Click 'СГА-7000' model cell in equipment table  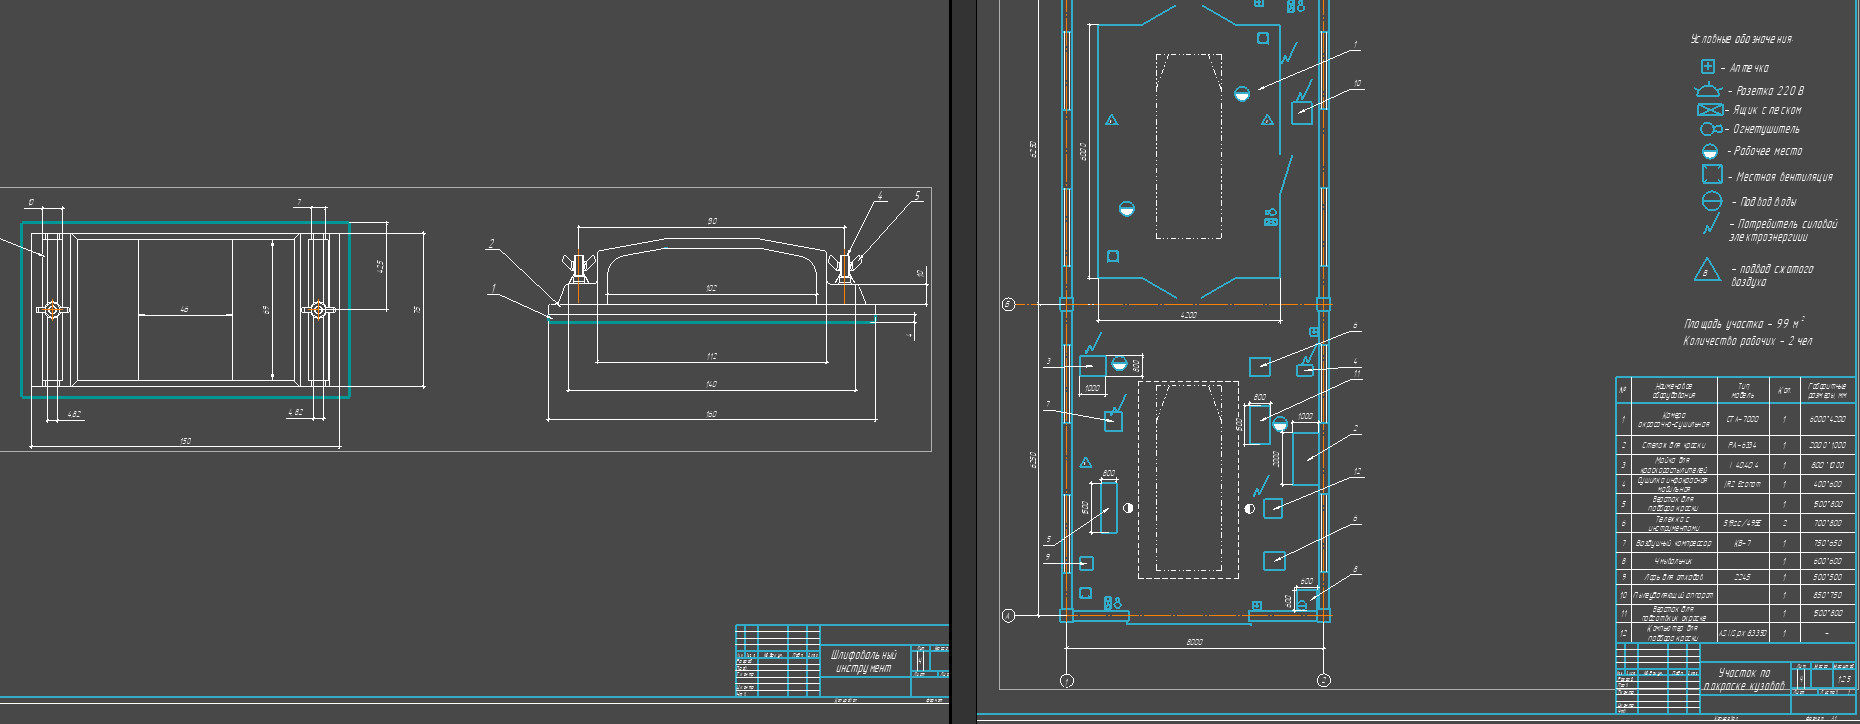coord(1743,419)
